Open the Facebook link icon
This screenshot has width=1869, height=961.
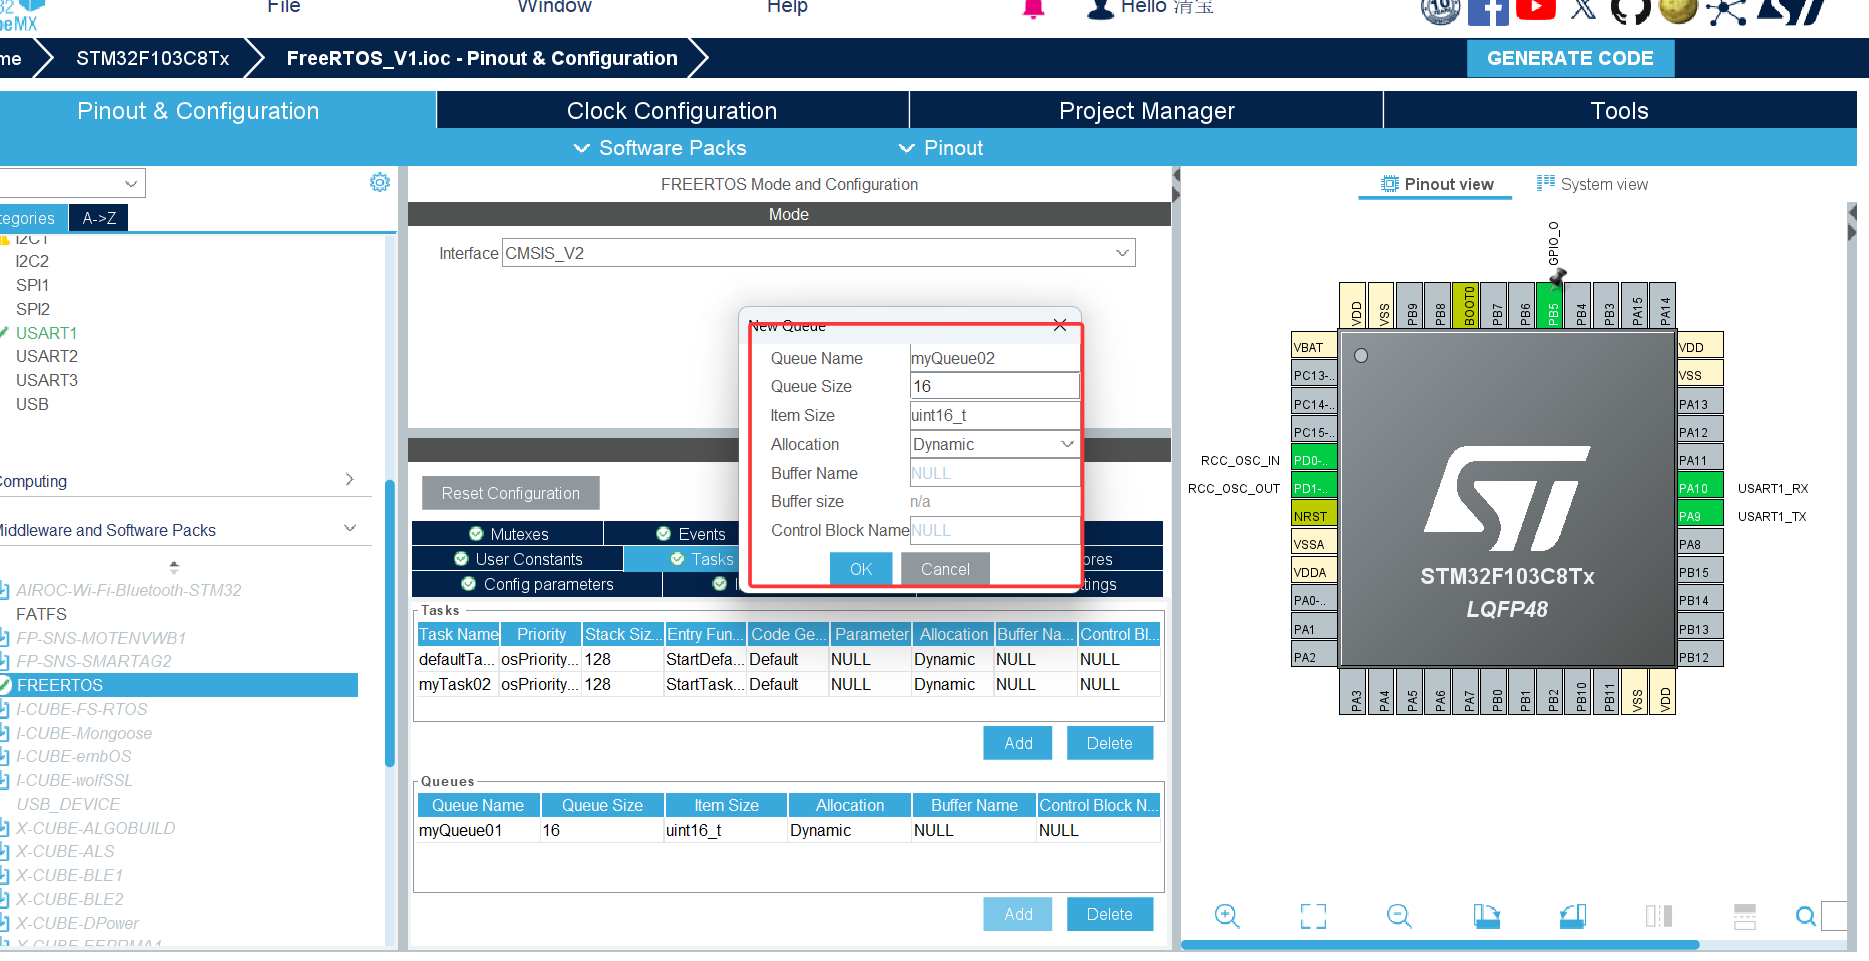click(x=1488, y=11)
